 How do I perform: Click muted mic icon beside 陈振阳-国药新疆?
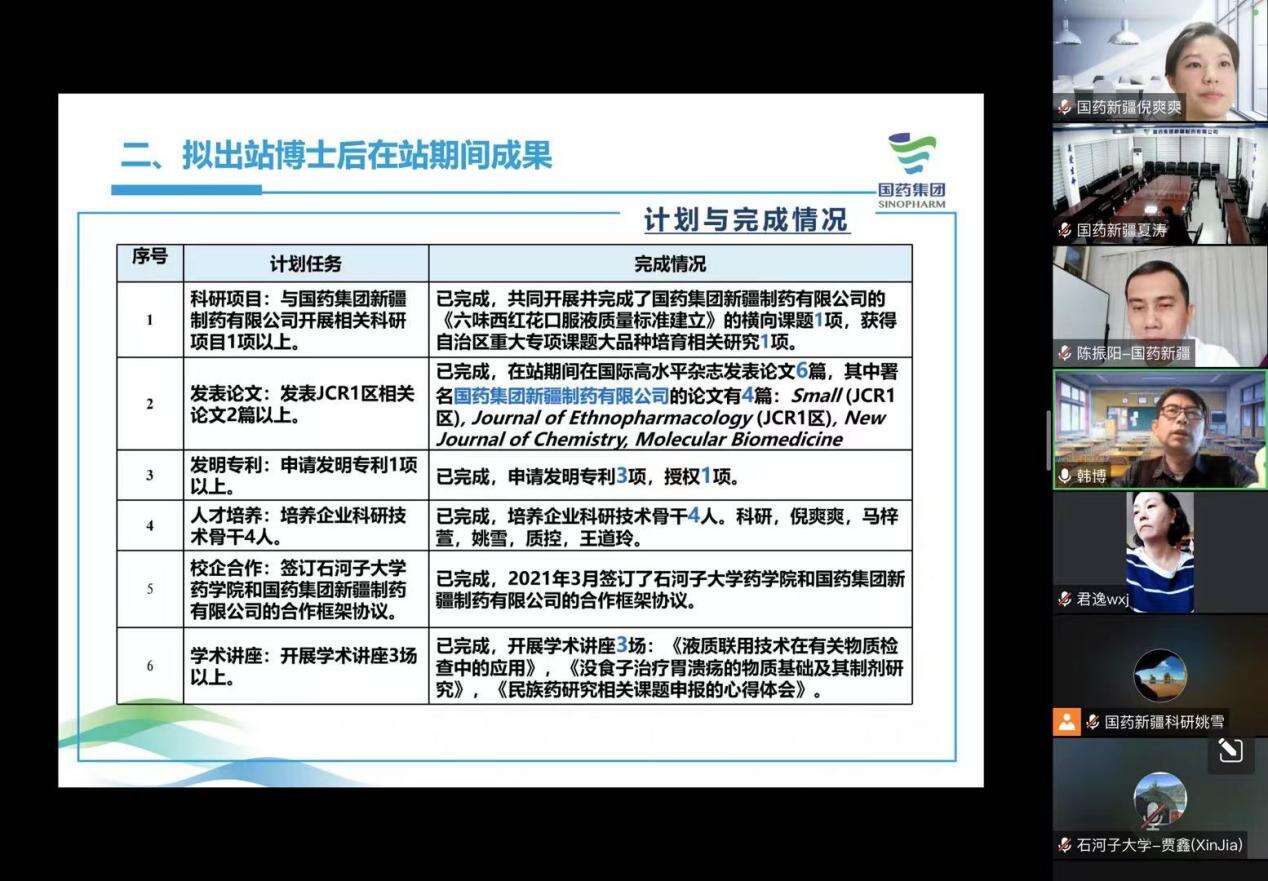pos(1065,353)
